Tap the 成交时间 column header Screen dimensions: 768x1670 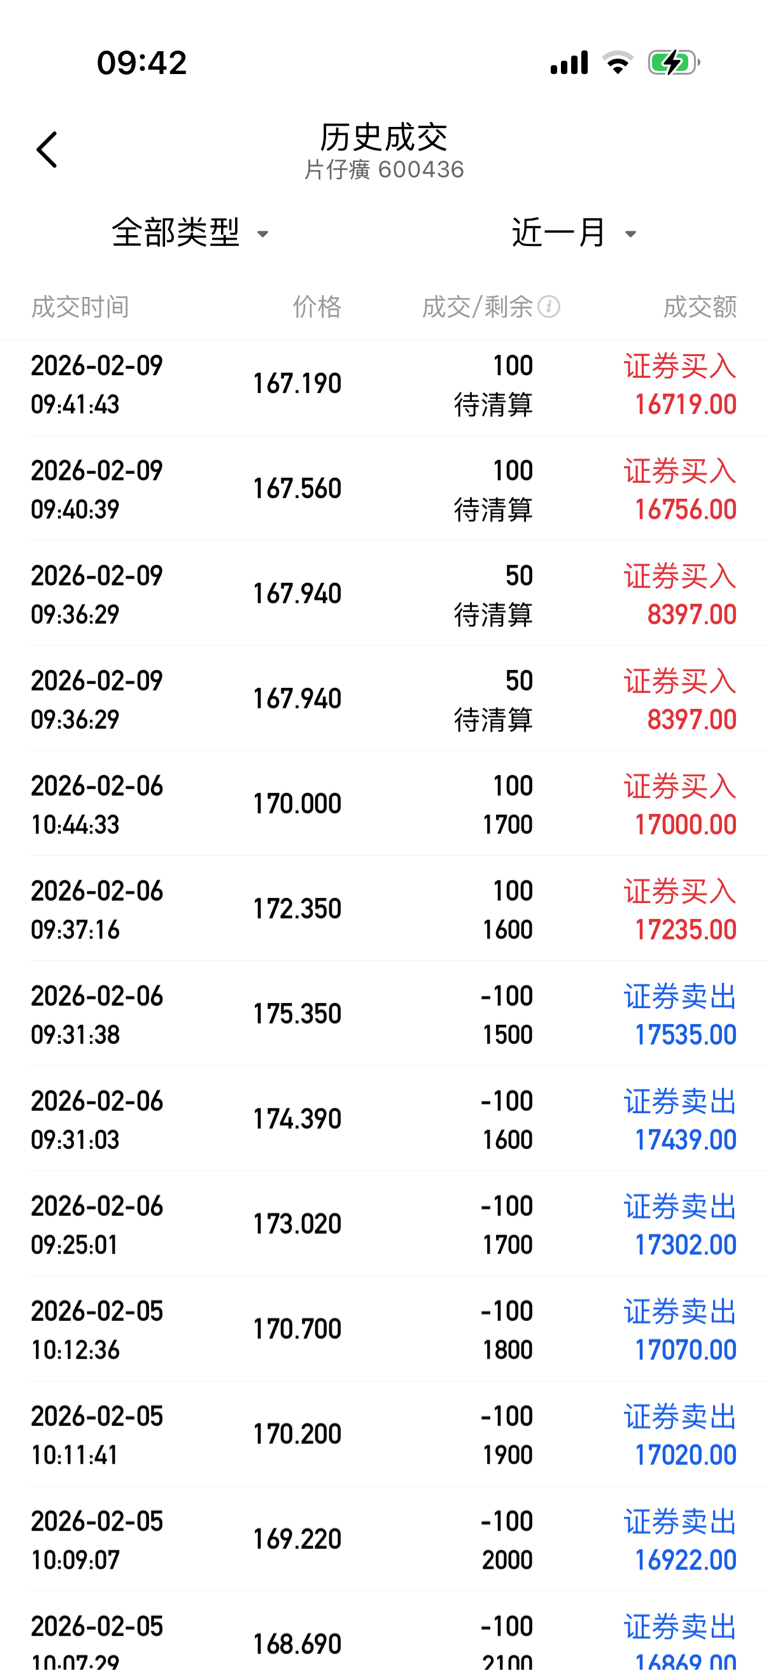point(80,306)
